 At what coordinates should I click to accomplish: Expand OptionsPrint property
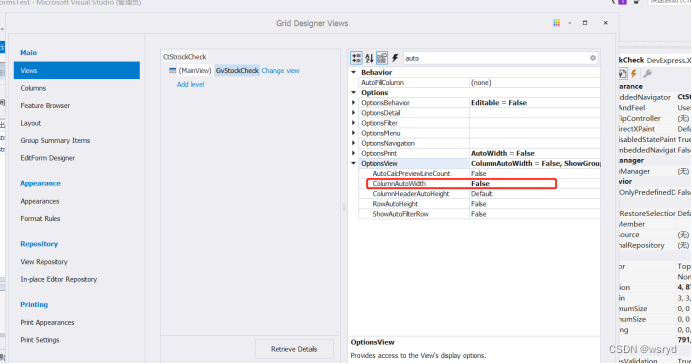354,154
